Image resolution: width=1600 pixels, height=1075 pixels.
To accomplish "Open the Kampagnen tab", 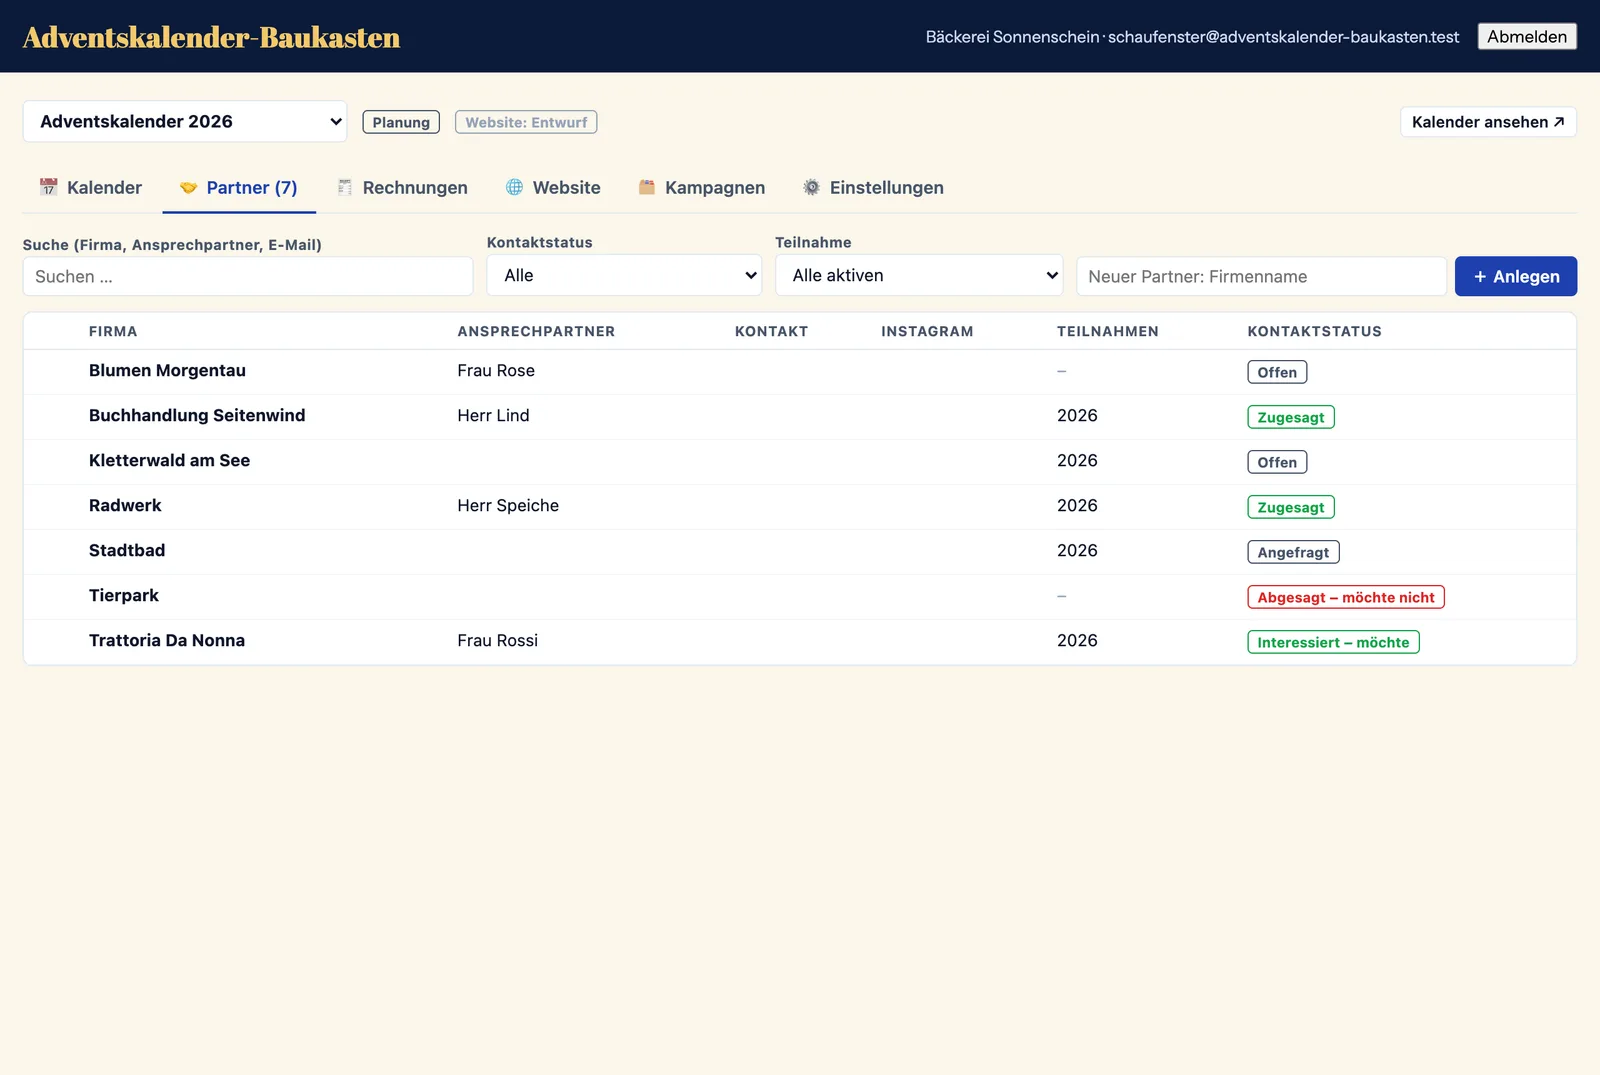I will 702,187.
